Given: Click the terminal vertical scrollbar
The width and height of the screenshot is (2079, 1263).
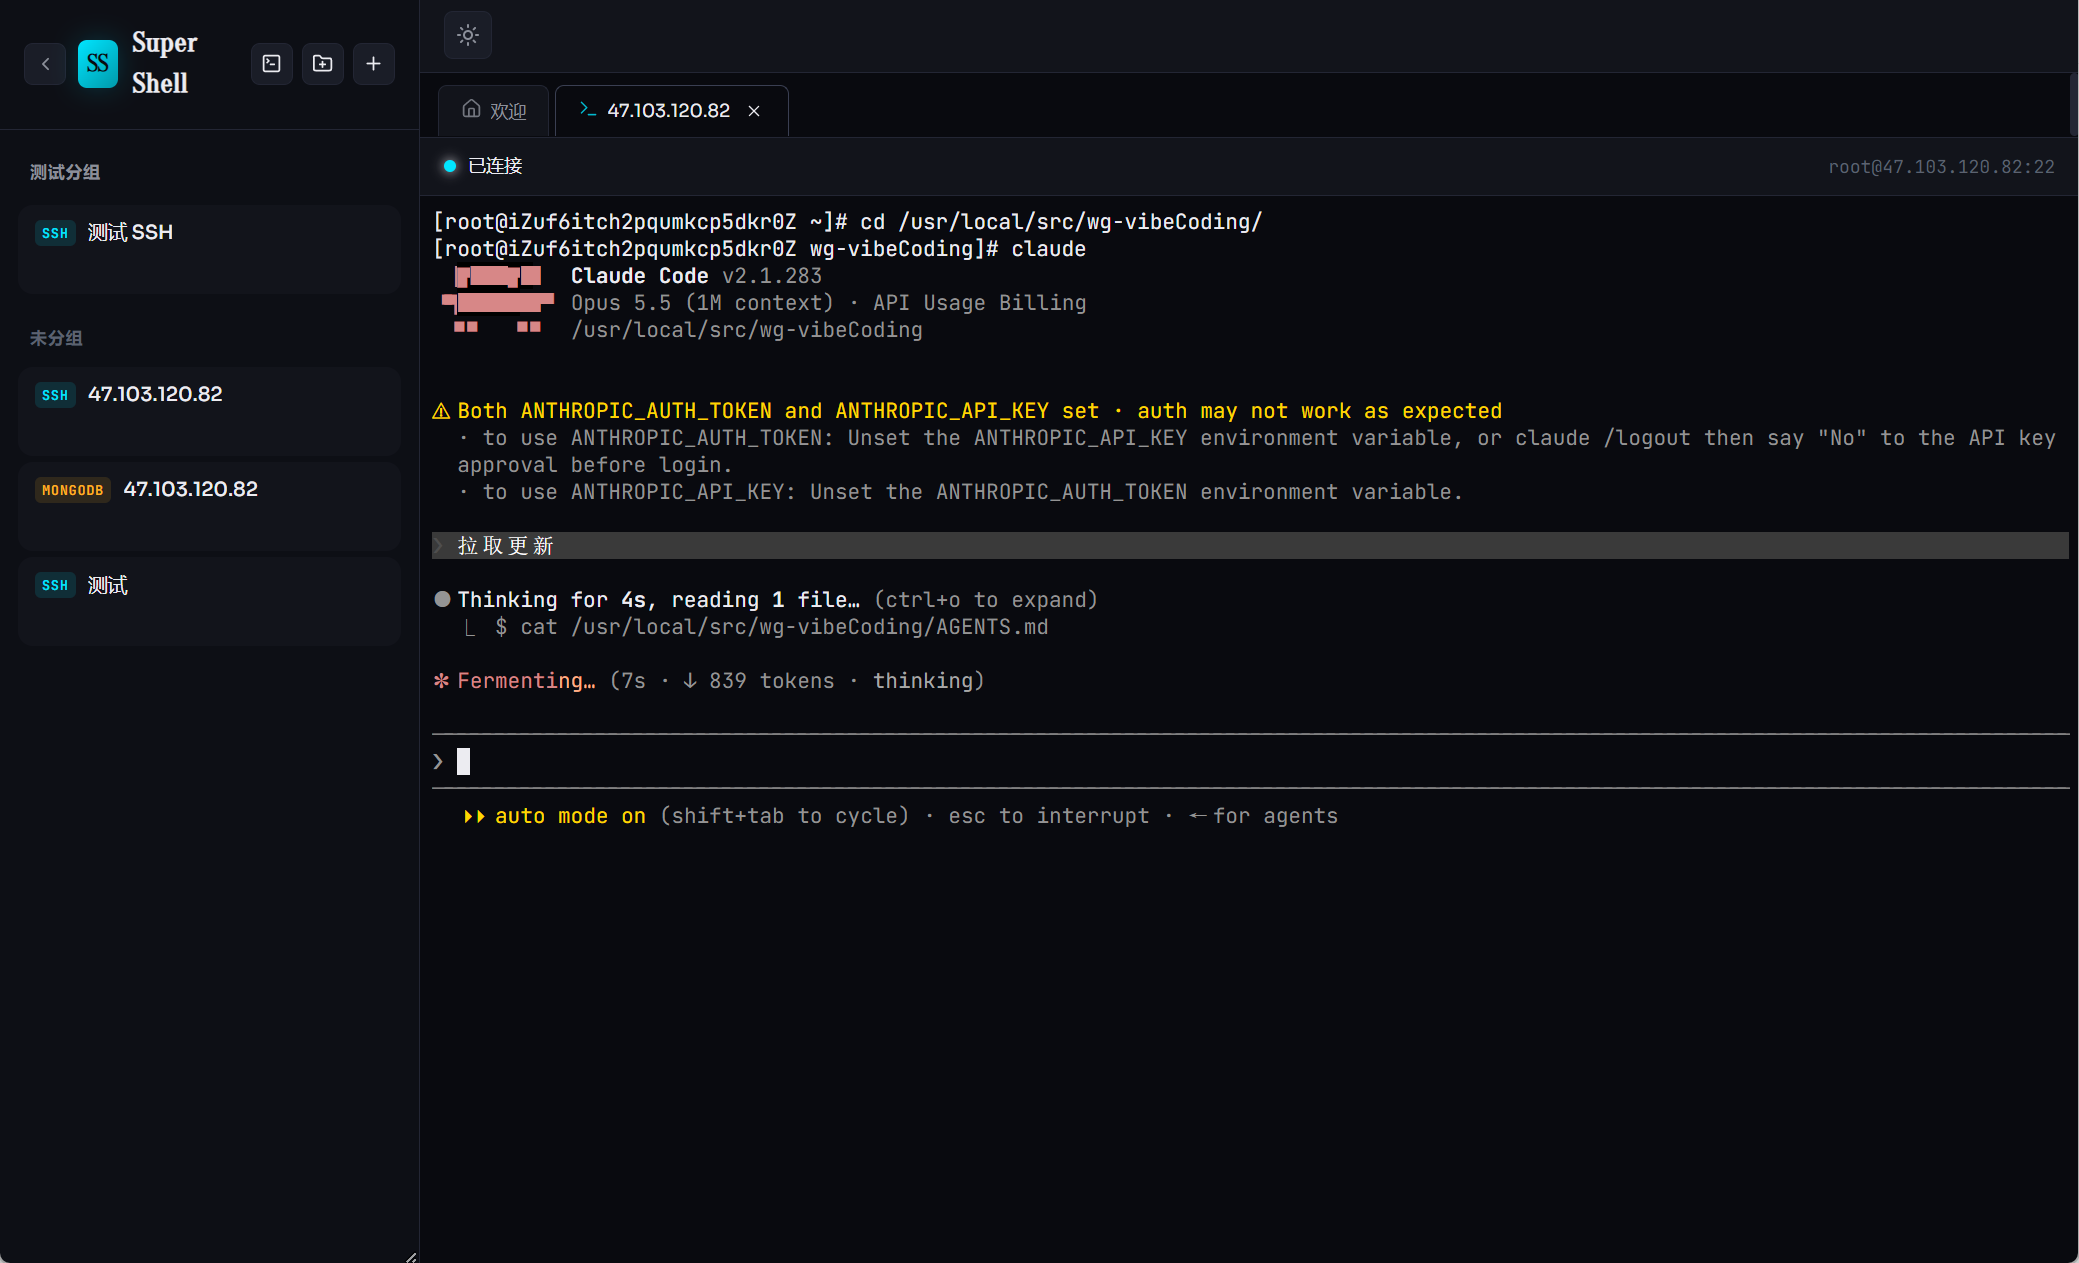Looking at the screenshot, I should [2074, 103].
